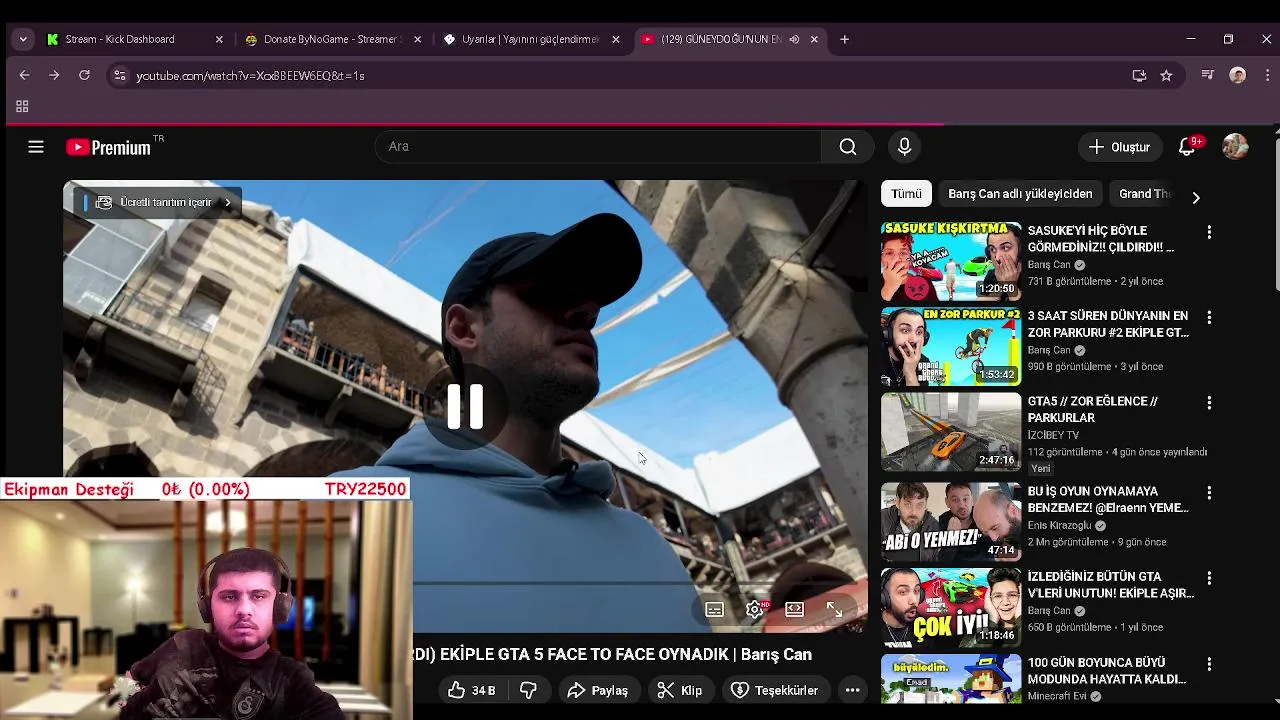1280x720 pixels.
Task: Create a clip with Klip button
Action: (680, 690)
